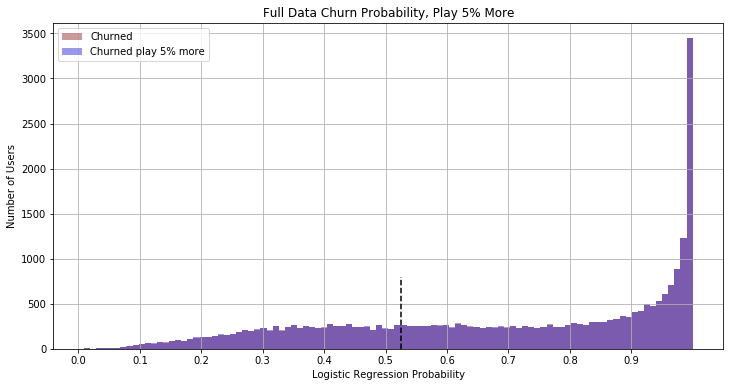Click the x-axis tick label 0.0
This screenshot has width=730, height=387.
(x=78, y=360)
